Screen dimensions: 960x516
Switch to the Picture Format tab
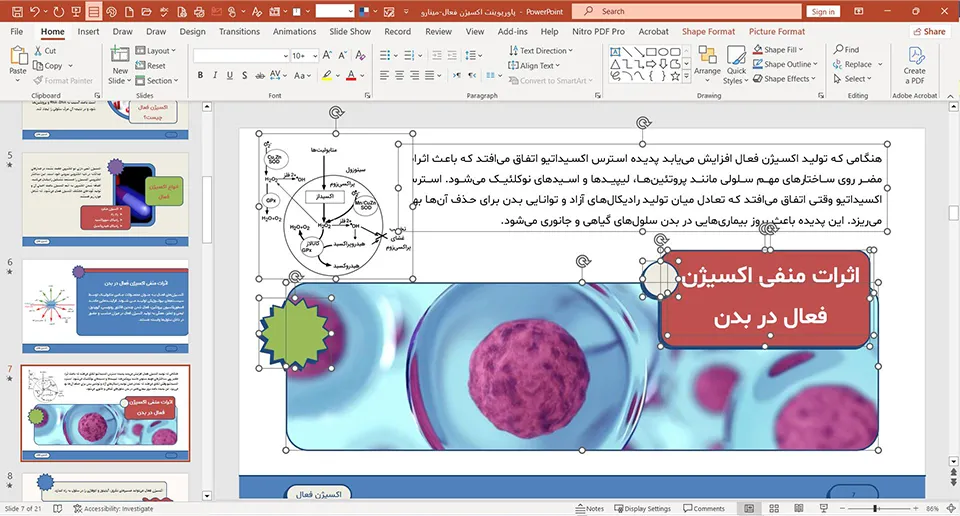tap(777, 31)
